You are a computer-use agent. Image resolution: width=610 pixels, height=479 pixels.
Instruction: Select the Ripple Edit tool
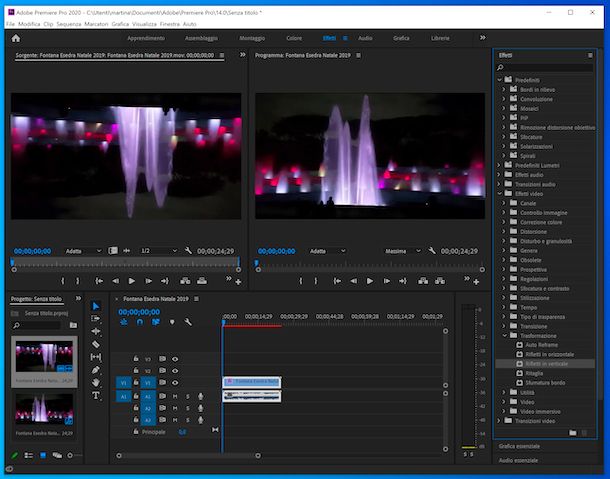(x=96, y=332)
